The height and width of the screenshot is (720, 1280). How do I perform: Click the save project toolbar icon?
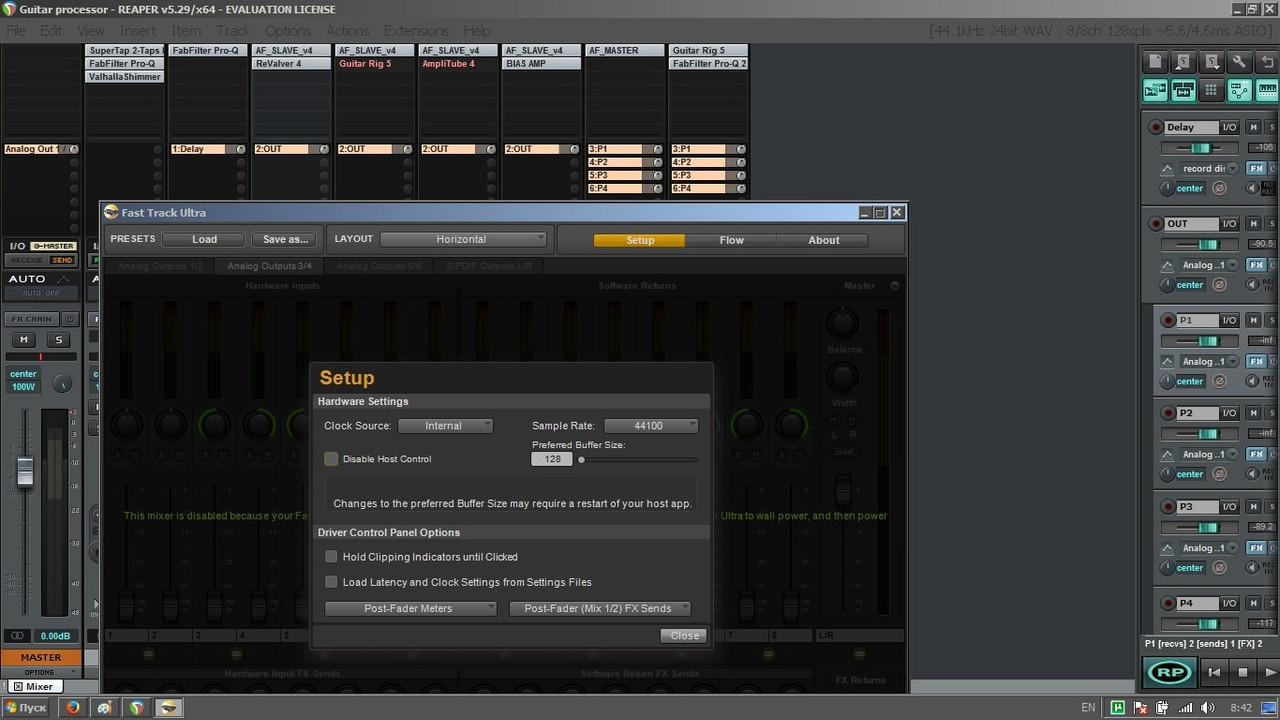point(1211,62)
